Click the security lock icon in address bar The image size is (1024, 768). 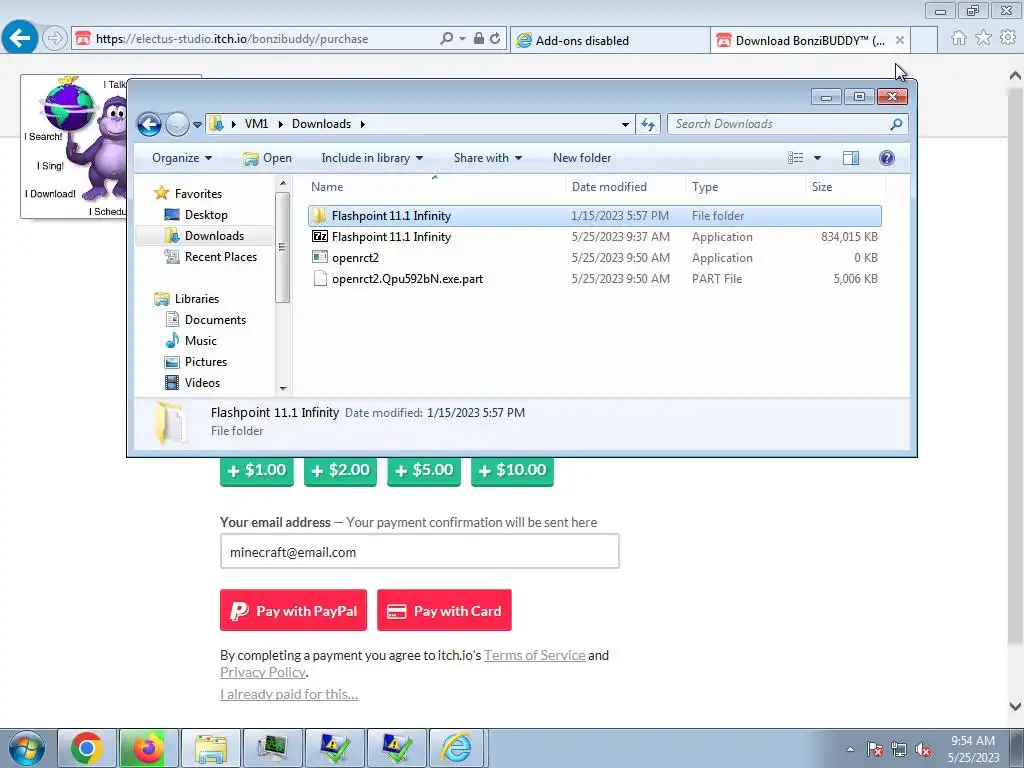479,39
